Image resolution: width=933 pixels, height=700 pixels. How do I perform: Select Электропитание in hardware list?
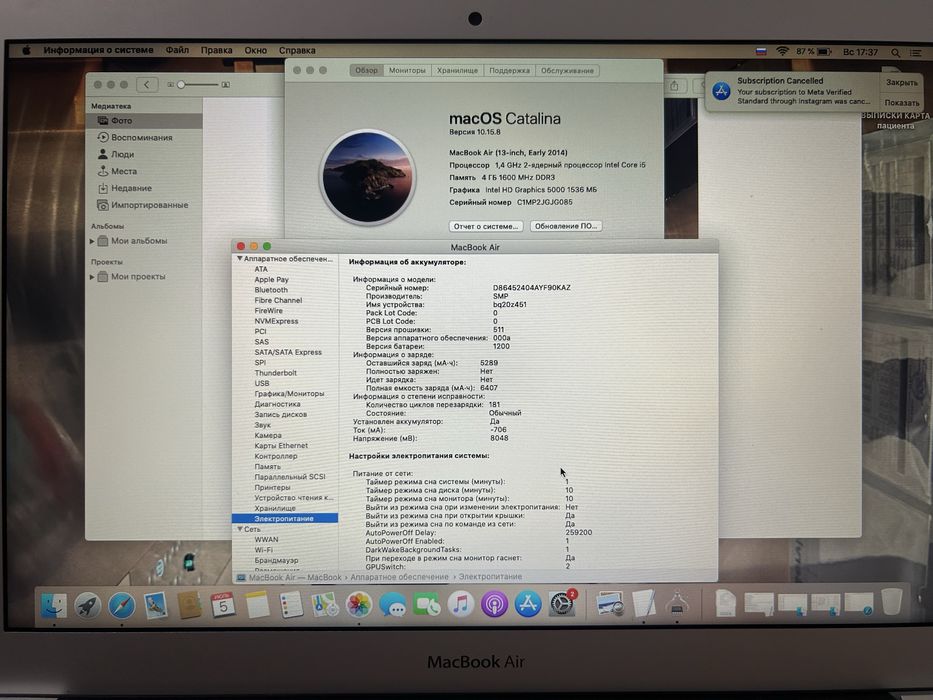point(284,518)
